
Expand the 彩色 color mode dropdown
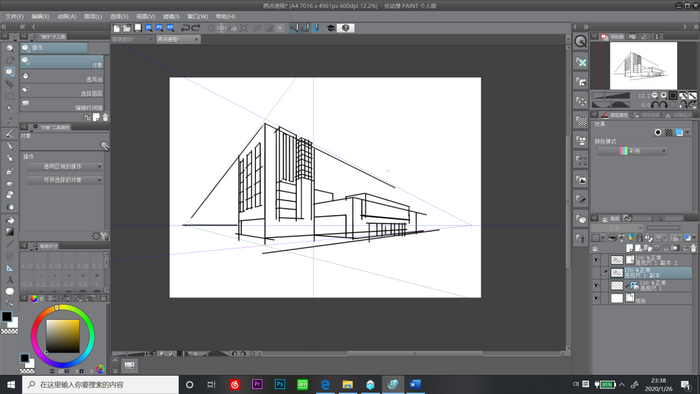pyautogui.click(x=633, y=151)
